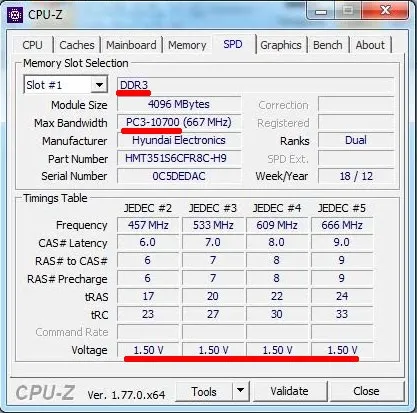Screen dimensions: 417x413
Task: Click the CAS# Latency value 6.0
Action: pyautogui.click(x=148, y=242)
